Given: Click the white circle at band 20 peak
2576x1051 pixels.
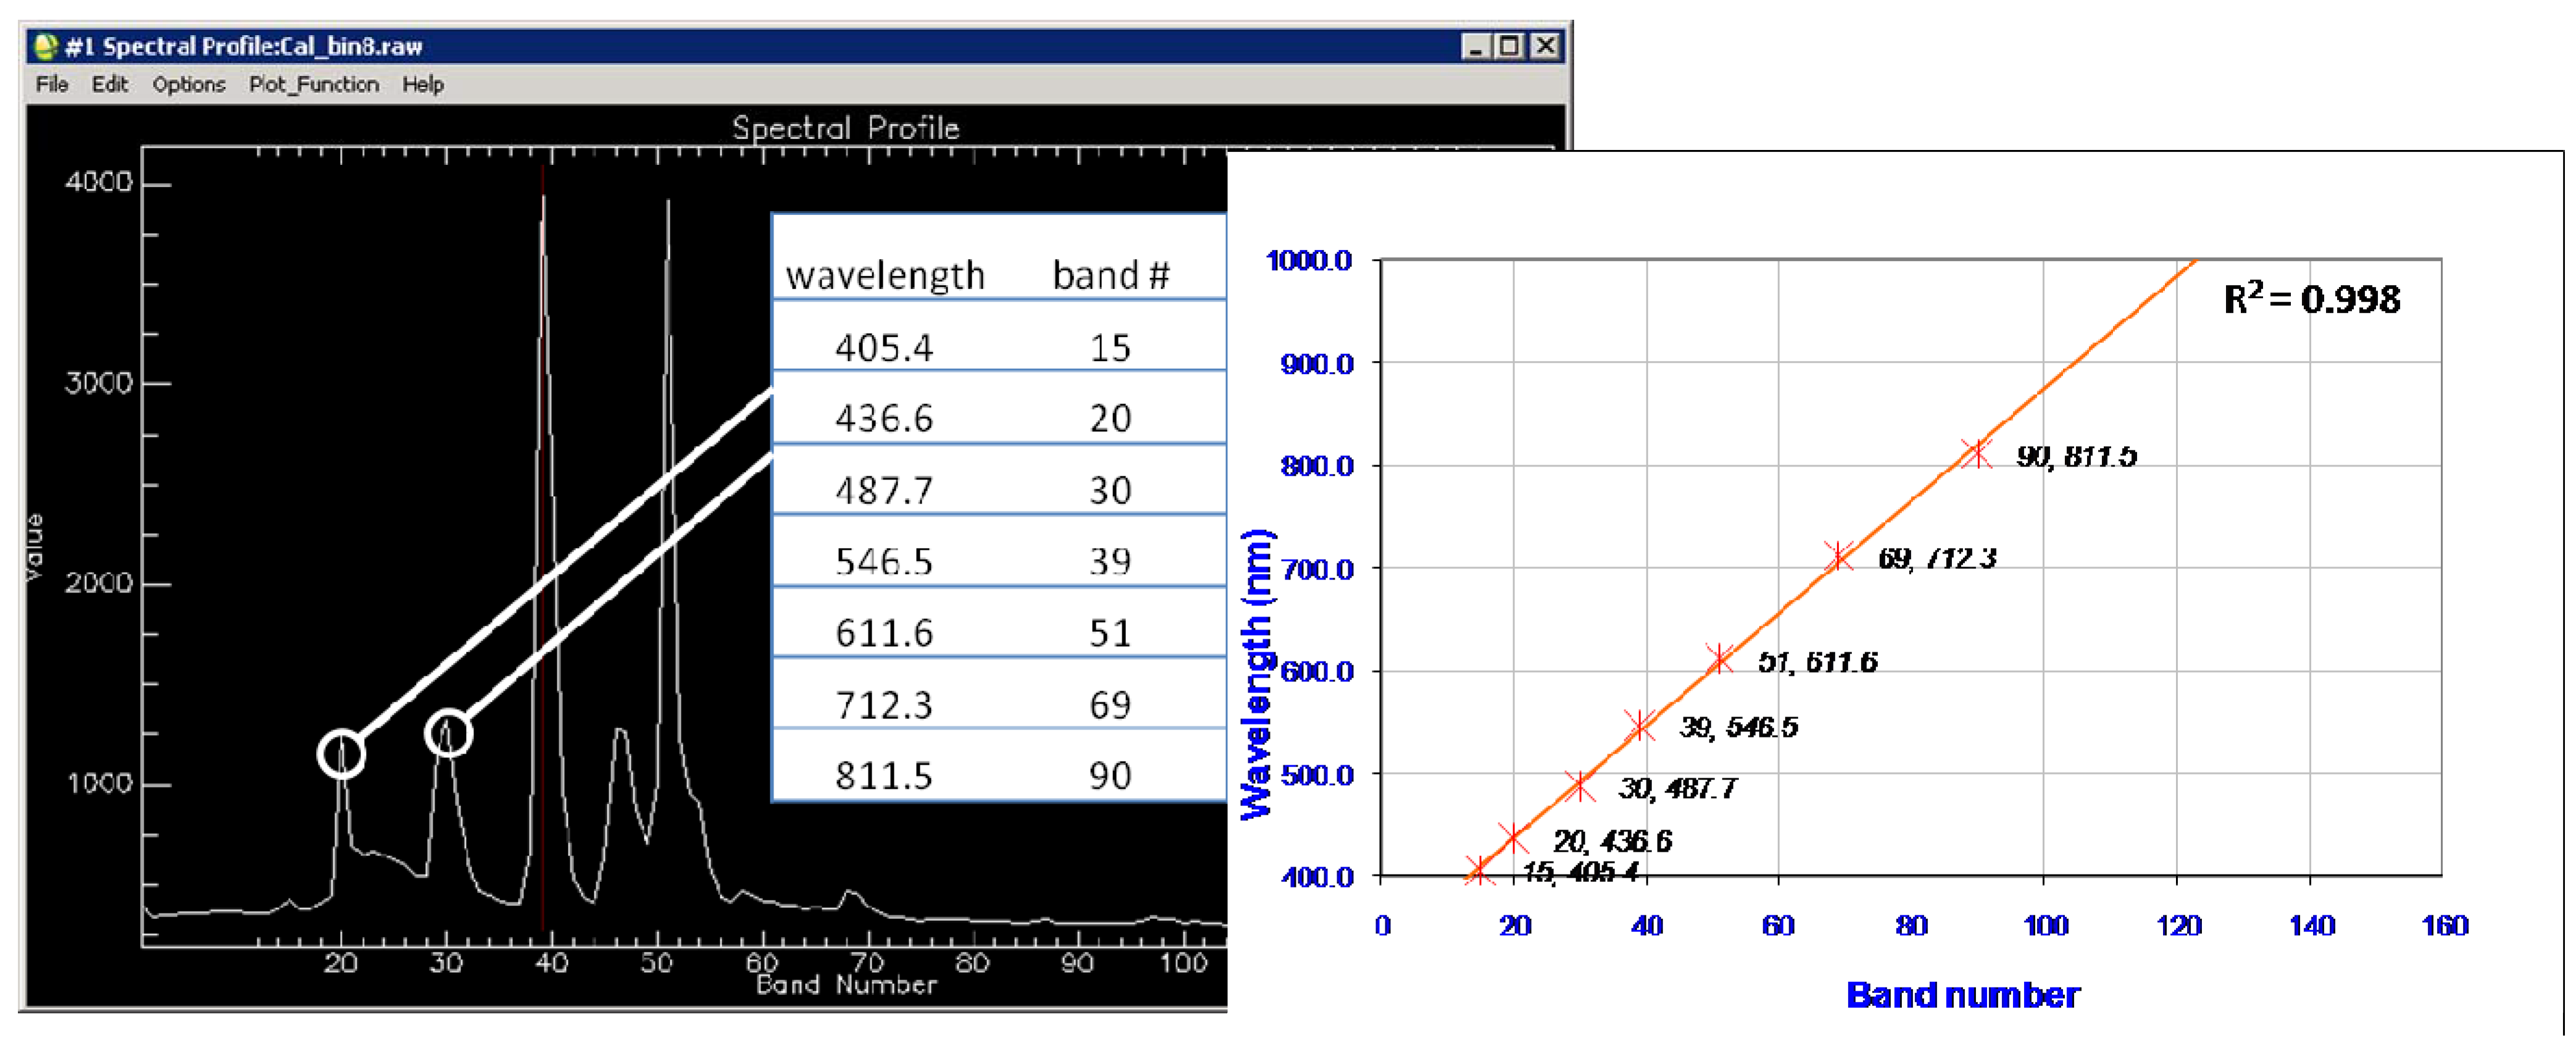Looking at the screenshot, I should click(341, 753).
